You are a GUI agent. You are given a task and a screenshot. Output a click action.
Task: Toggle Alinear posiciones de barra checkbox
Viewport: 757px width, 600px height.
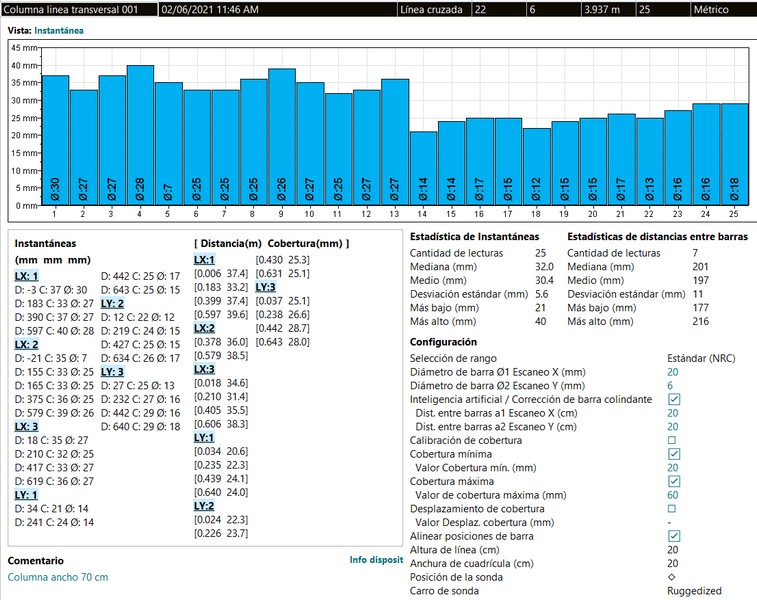(674, 536)
